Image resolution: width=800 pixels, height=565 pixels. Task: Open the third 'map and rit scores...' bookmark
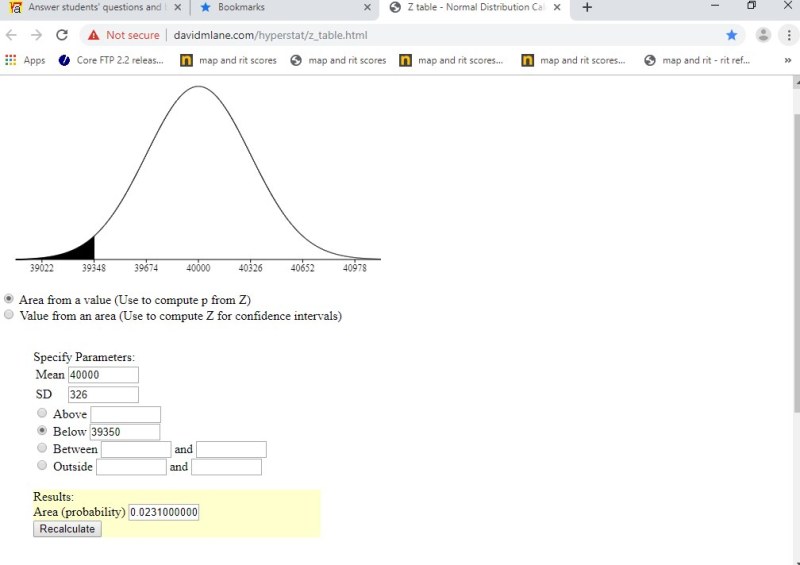(452, 60)
